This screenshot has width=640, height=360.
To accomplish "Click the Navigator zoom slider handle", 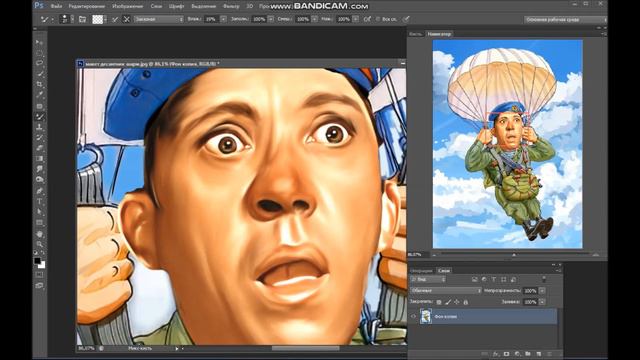I will tap(514, 255).
